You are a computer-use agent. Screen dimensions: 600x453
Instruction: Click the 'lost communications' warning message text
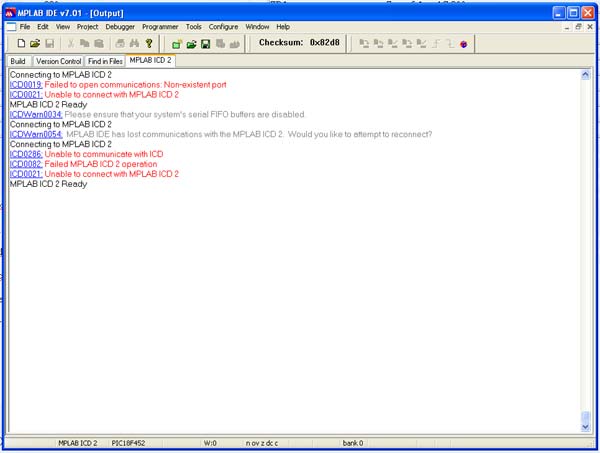[249, 135]
